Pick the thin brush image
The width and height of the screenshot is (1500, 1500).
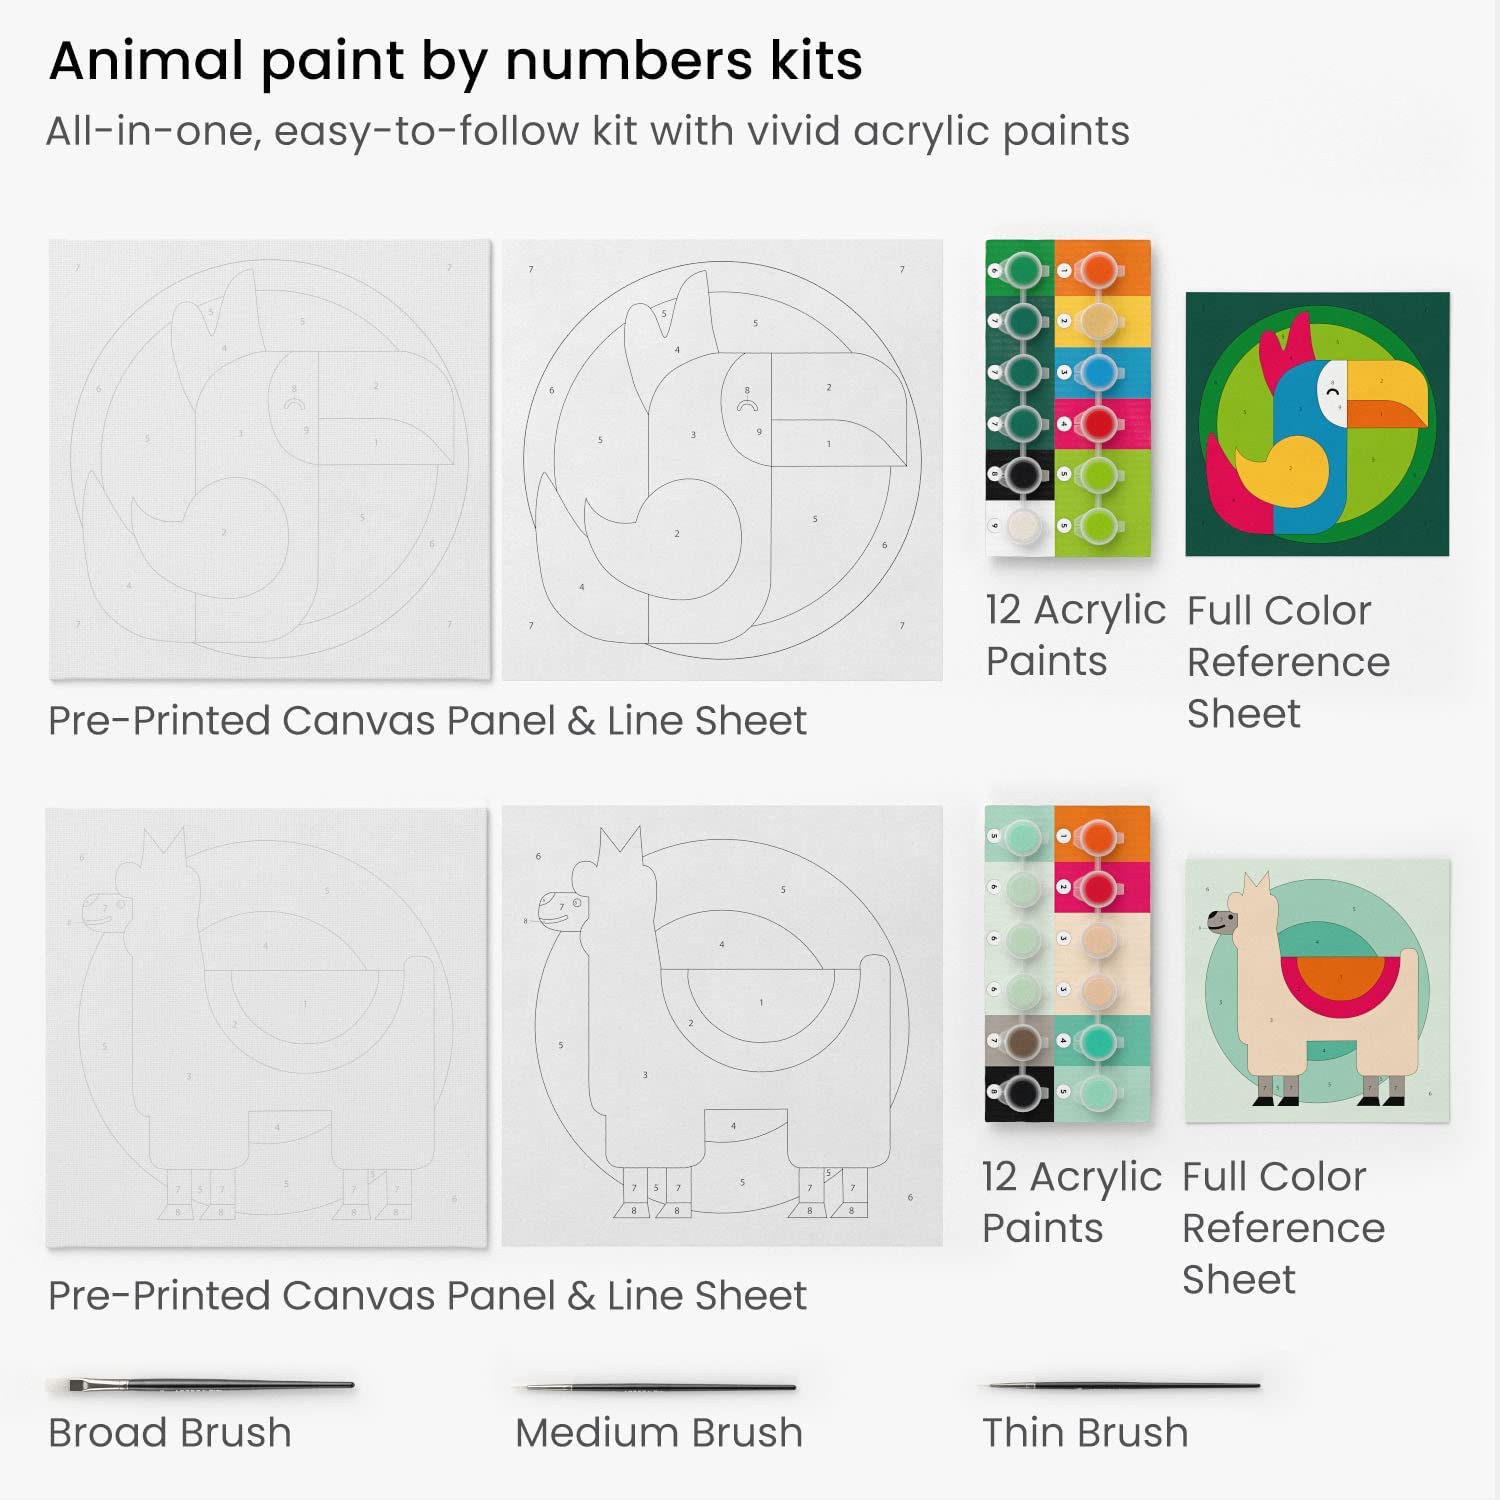click(1124, 1386)
